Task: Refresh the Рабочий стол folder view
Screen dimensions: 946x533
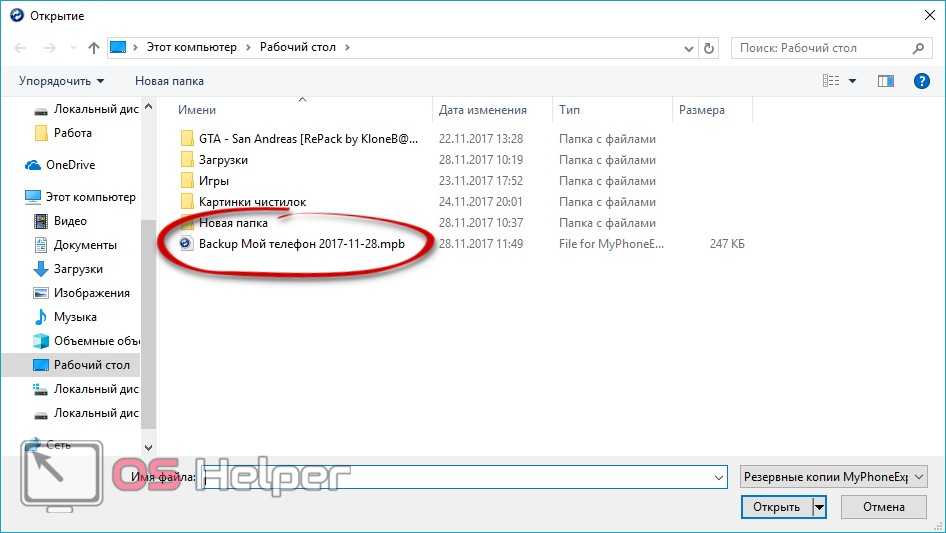Action: [709, 48]
